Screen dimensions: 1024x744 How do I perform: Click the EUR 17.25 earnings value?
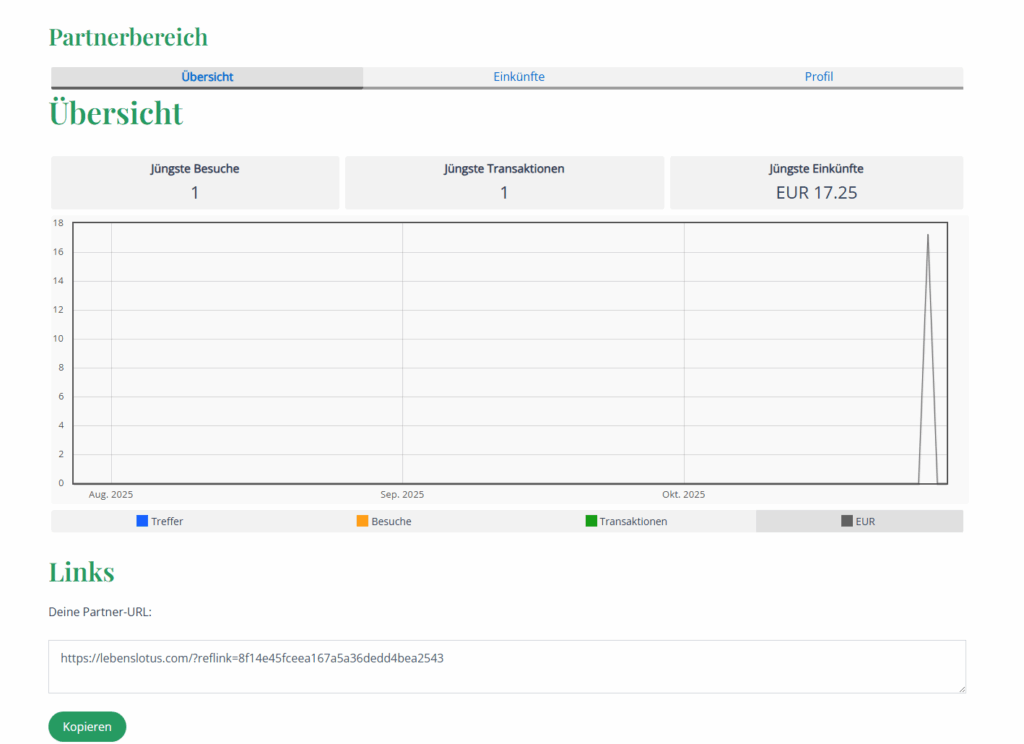(x=816, y=193)
